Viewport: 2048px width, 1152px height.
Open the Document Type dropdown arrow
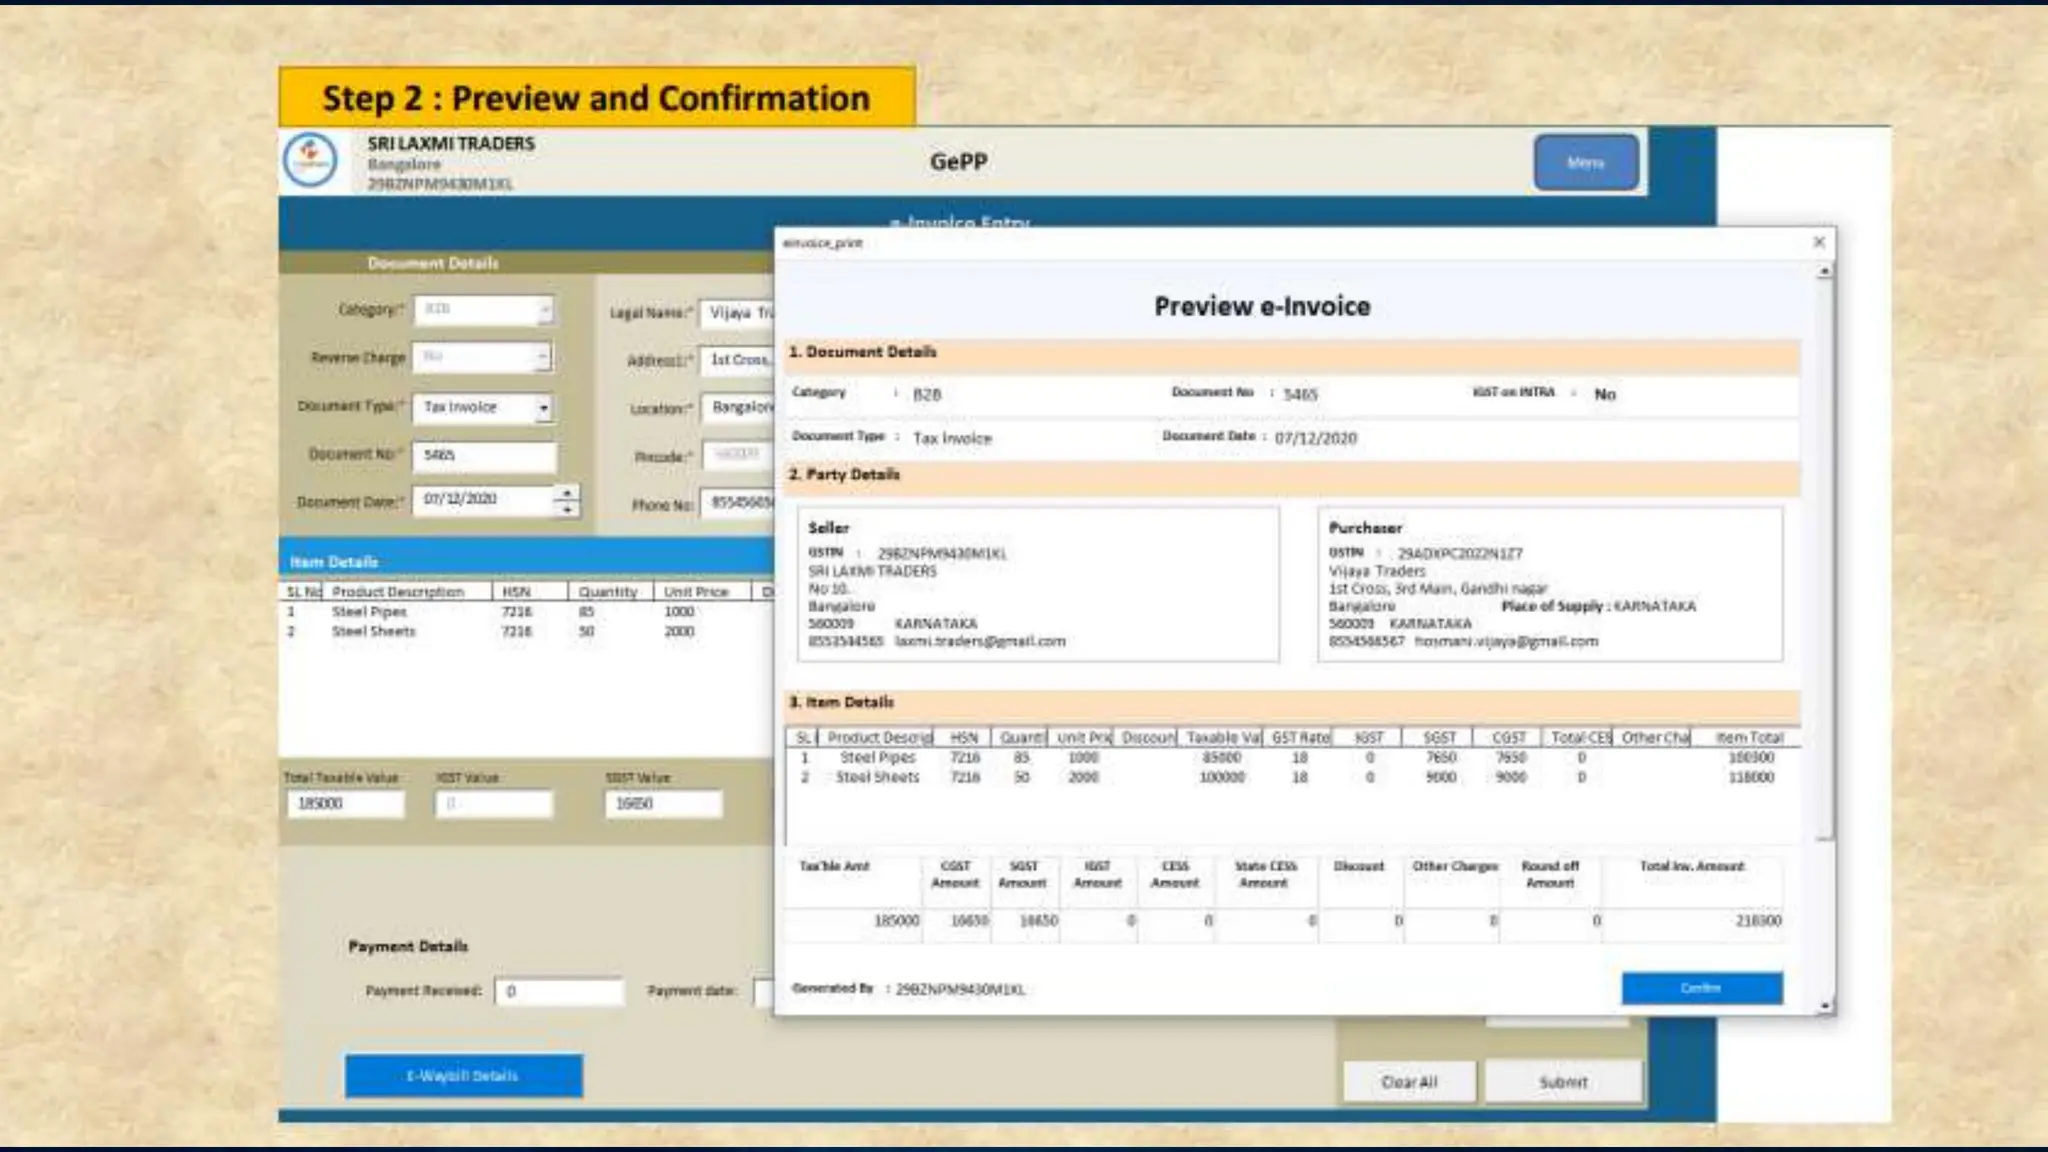(x=543, y=408)
